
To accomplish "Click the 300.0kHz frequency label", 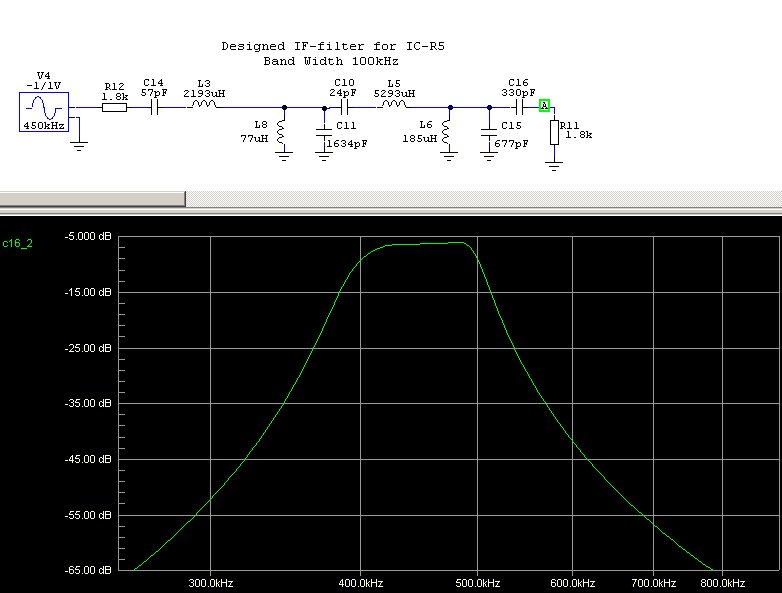I will click(210, 583).
